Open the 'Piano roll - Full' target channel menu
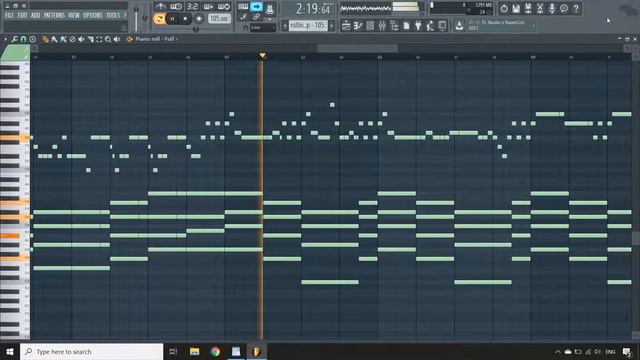The height and width of the screenshot is (360, 640). click(157, 39)
